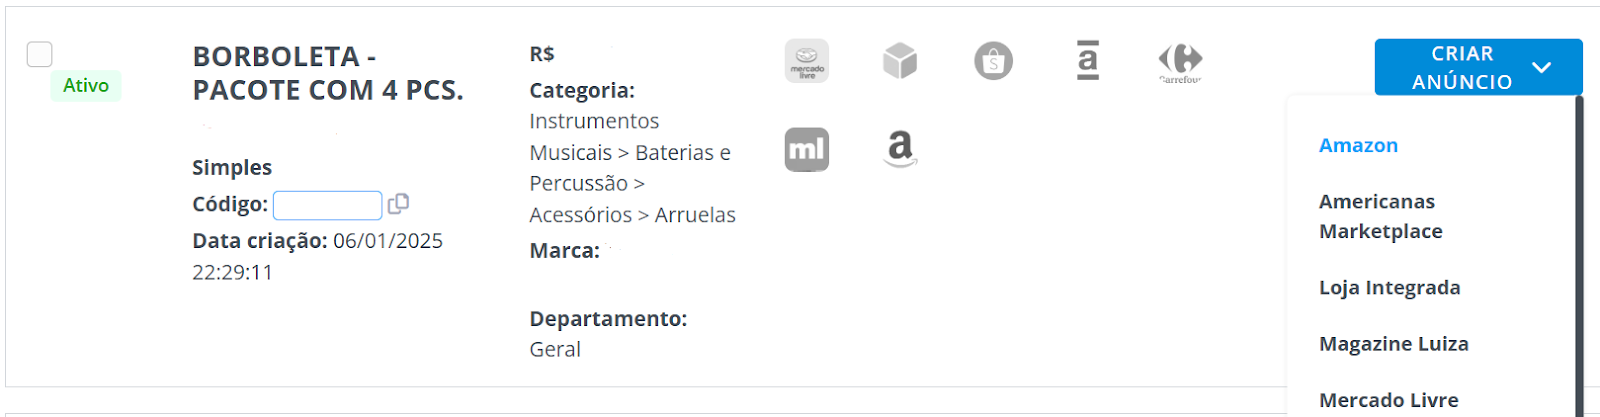Select the Magazine Luiza menu option
Image resolution: width=1600 pixels, height=417 pixels.
(1393, 344)
